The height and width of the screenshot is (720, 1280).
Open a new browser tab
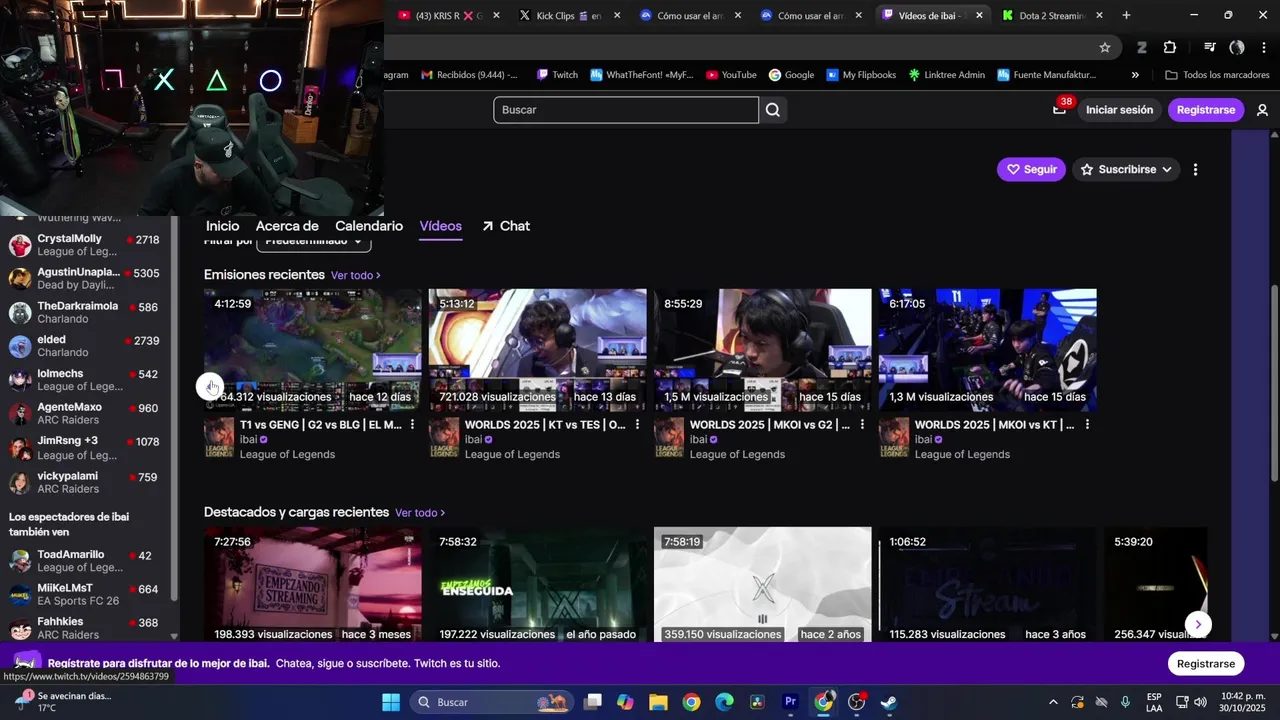click(x=1126, y=15)
